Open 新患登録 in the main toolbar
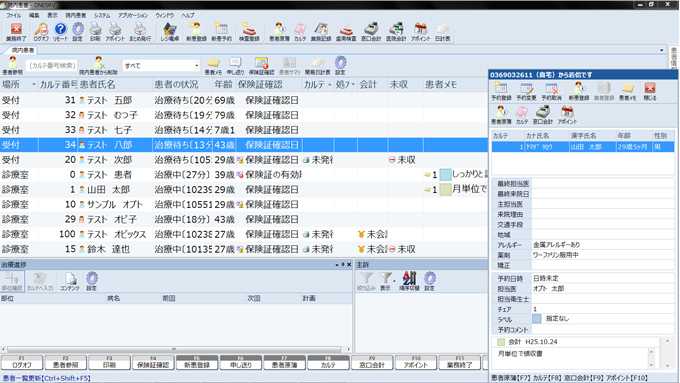The width and height of the screenshot is (680, 383). click(196, 32)
